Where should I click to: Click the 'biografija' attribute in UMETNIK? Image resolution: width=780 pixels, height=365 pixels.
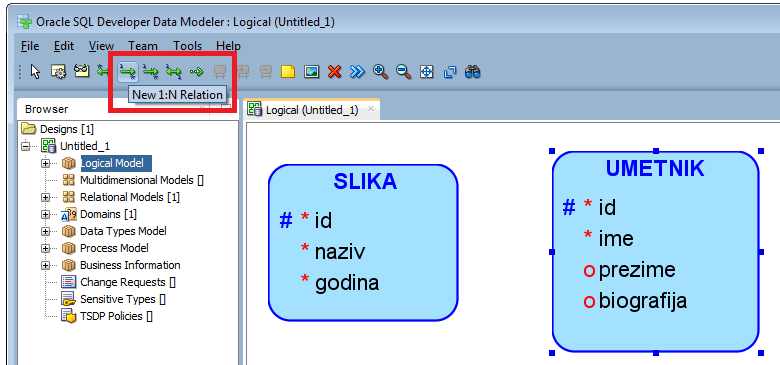[x=643, y=301]
